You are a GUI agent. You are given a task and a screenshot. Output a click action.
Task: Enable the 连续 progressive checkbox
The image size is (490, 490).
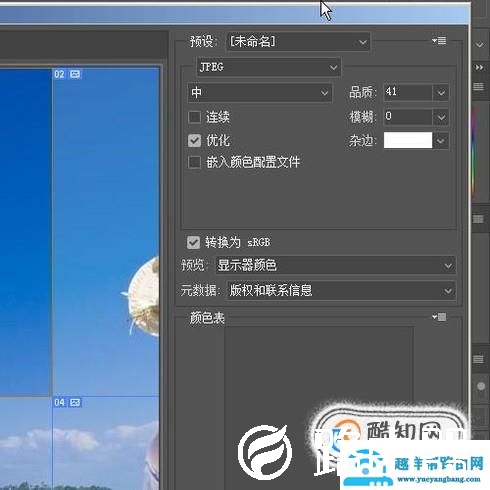194,117
